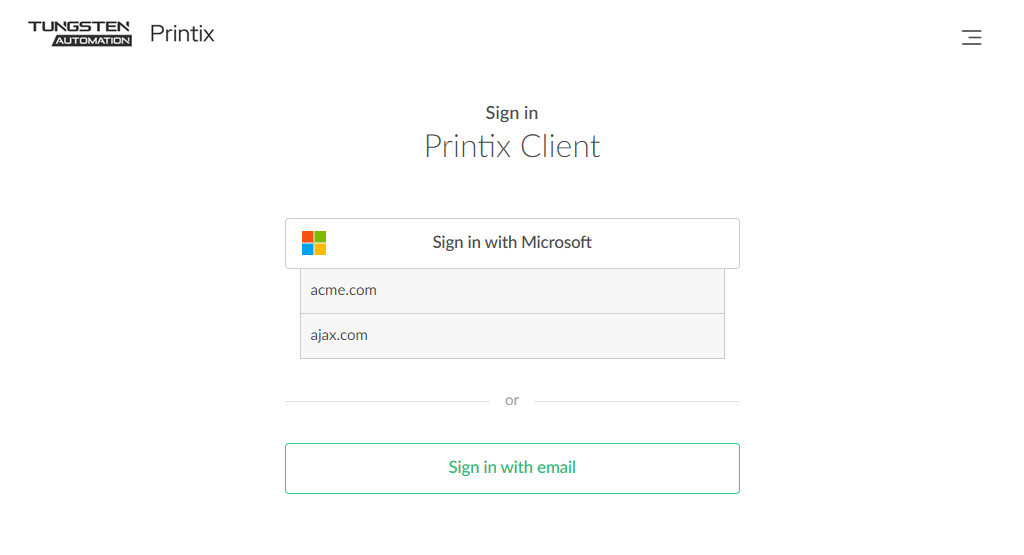The width and height of the screenshot is (1024, 555).
Task: Click the "Sign in with Microsoft" label text
Action: pos(512,243)
